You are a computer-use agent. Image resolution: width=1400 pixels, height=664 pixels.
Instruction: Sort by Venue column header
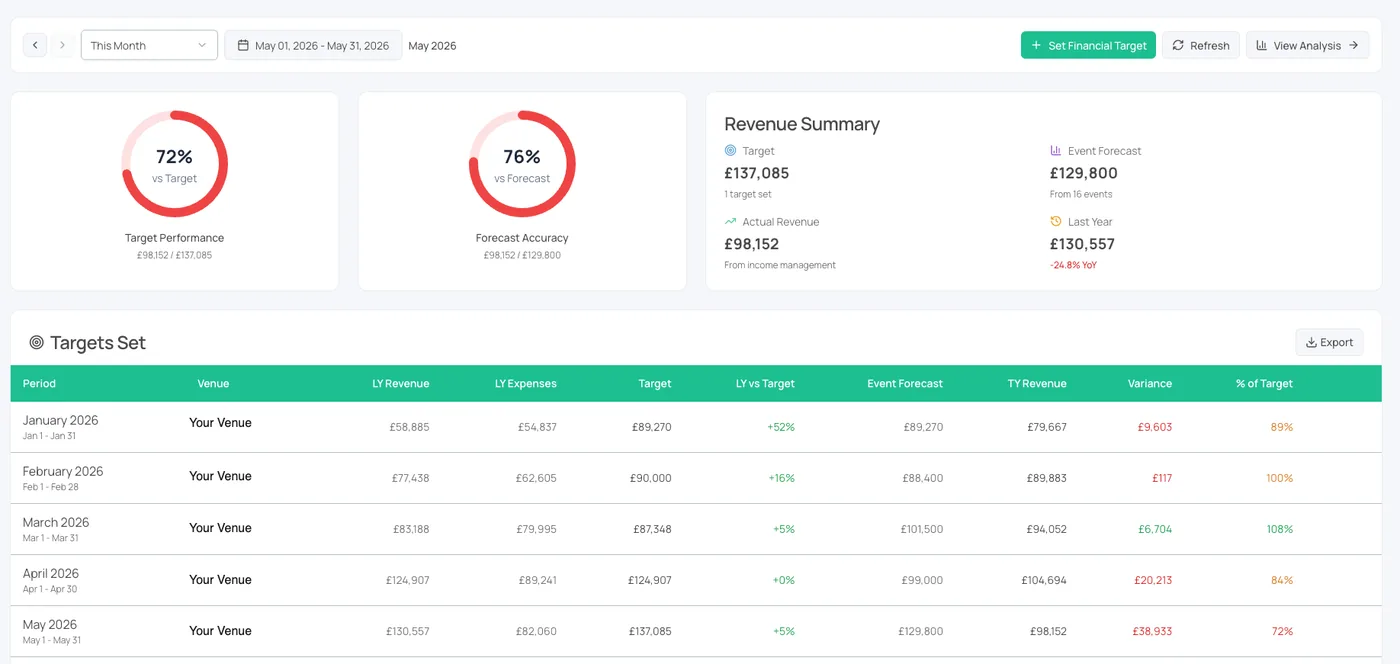[x=213, y=384]
